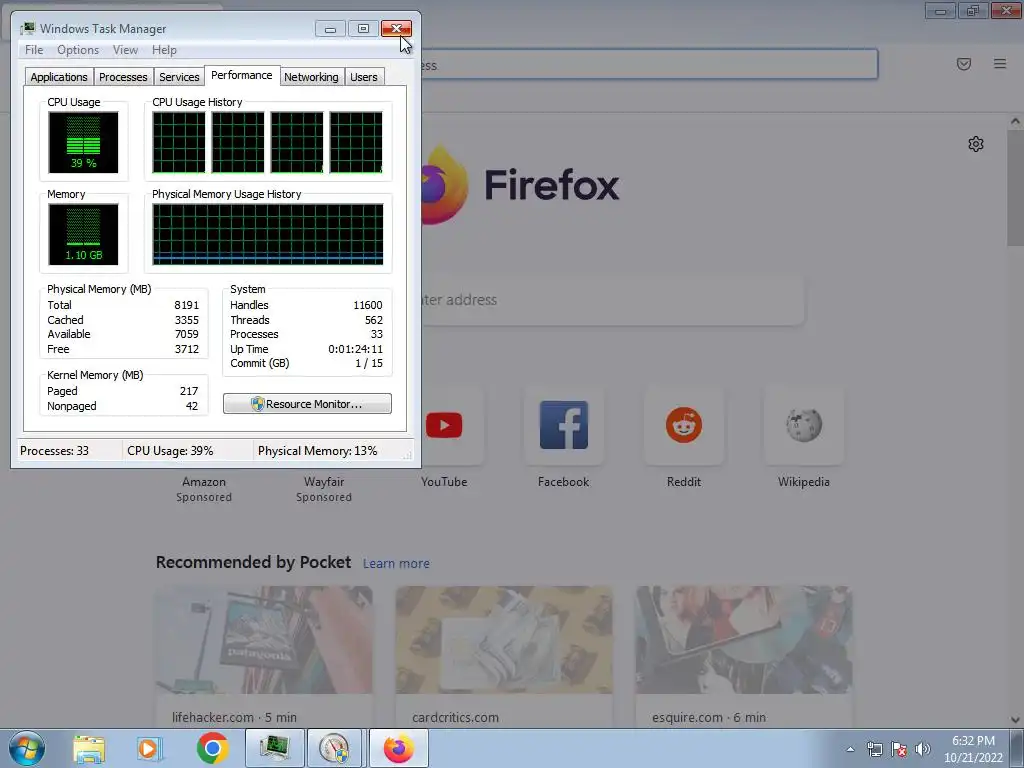Open the Reddit shortcut tile in Firefox
This screenshot has height=768, width=1024.
(684, 425)
